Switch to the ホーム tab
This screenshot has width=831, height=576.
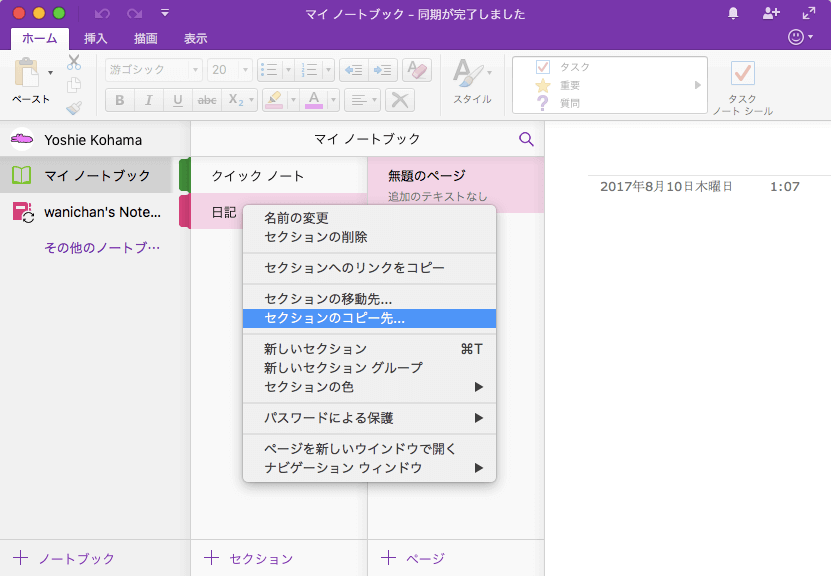[40, 38]
